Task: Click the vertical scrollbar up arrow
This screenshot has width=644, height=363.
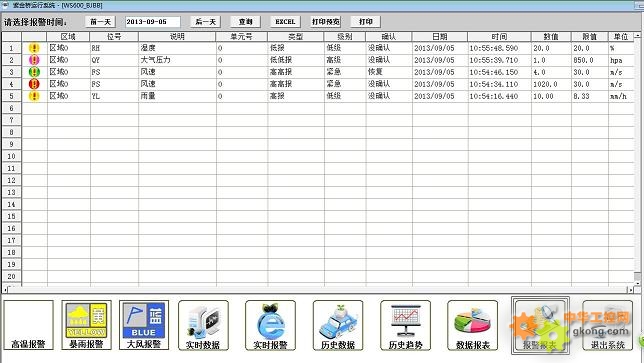Action: coord(637,36)
